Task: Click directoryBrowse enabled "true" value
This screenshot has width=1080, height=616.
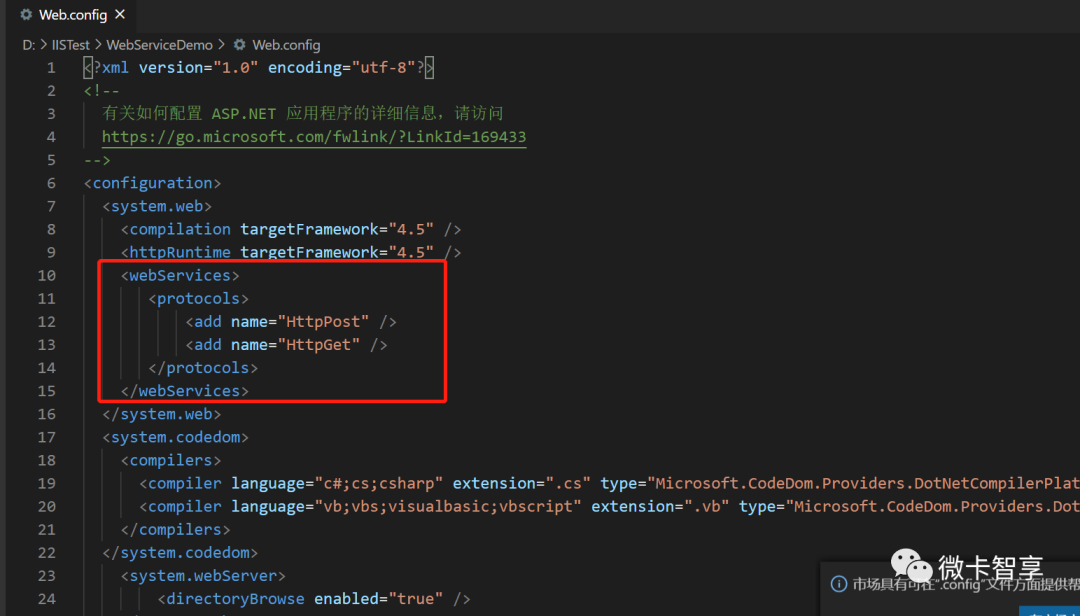Action: point(415,599)
